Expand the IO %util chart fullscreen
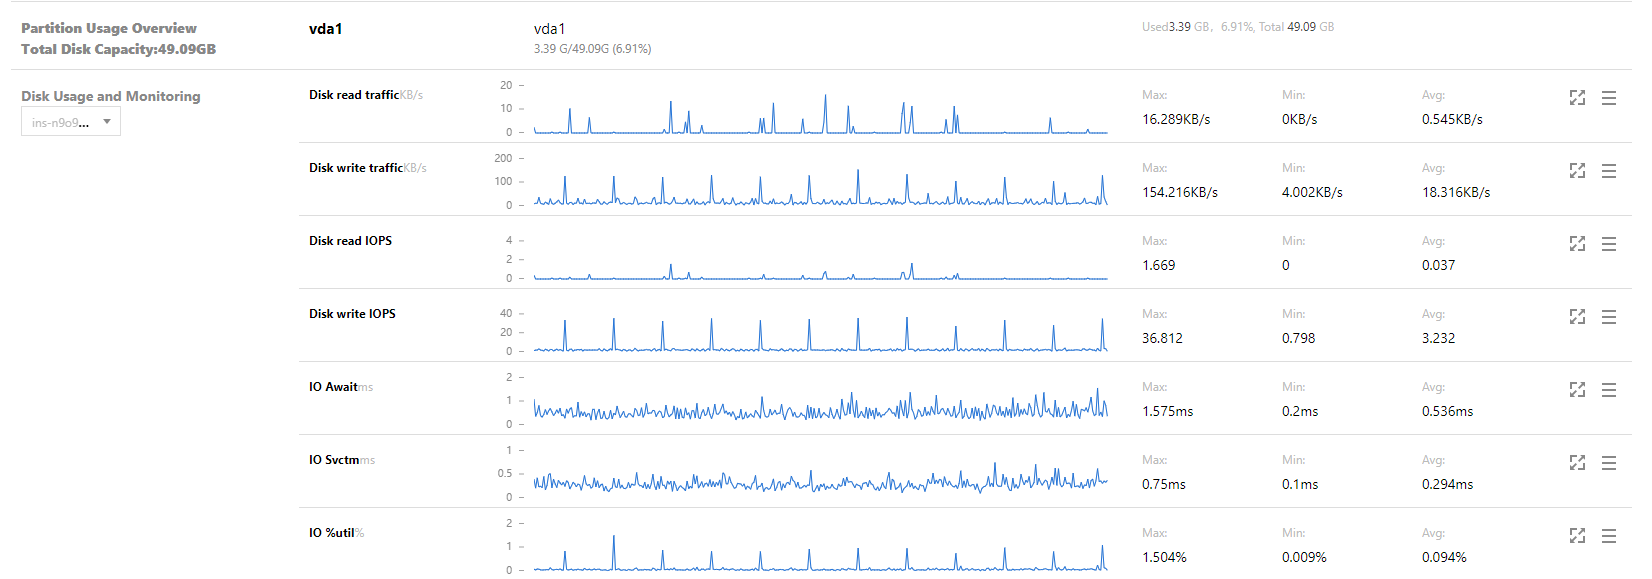This screenshot has width=1652, height=579. [x=1577, y=536]
